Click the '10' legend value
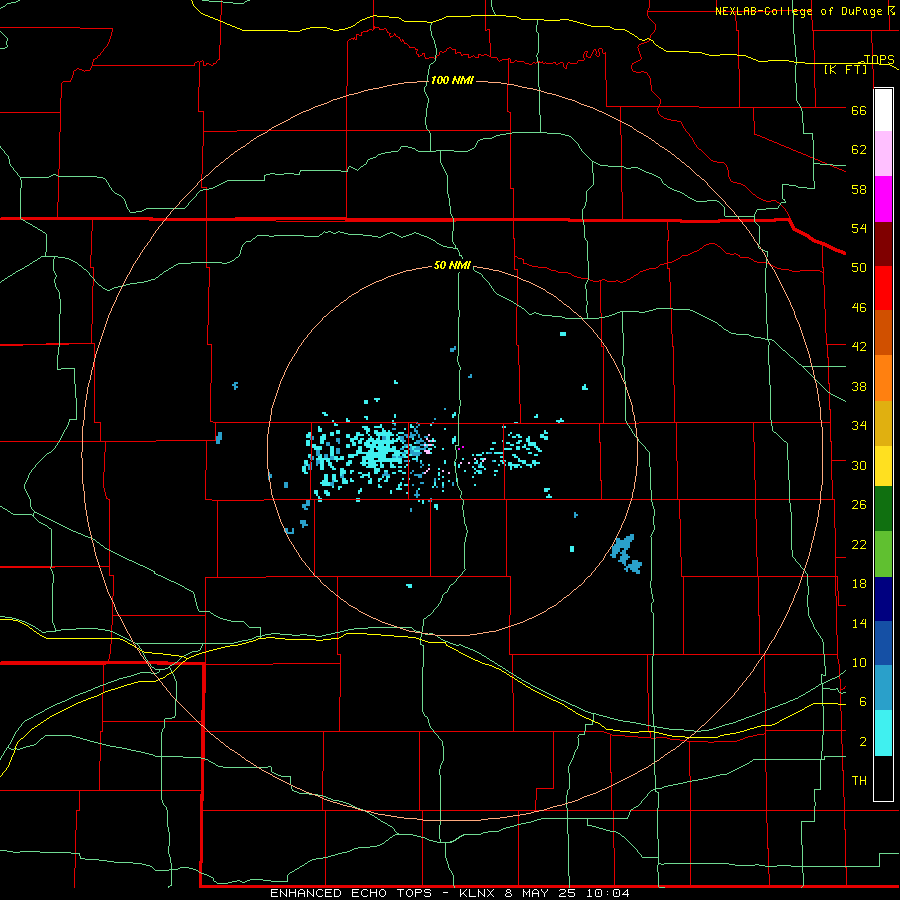900x900 pixels. tap(859, 663)
